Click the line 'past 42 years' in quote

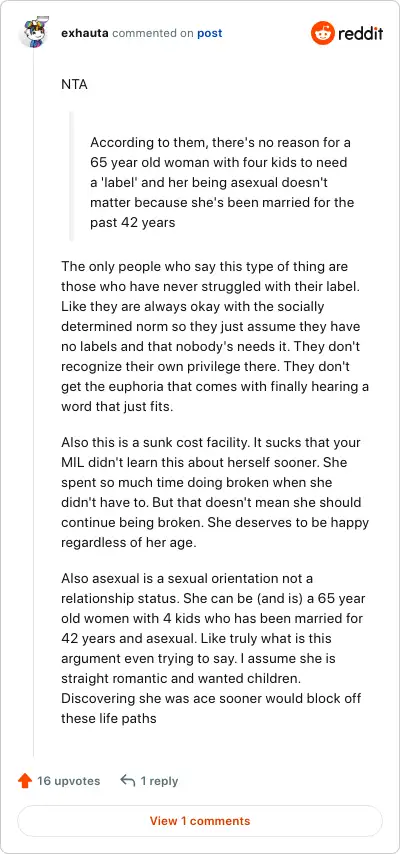pos(132,223)
